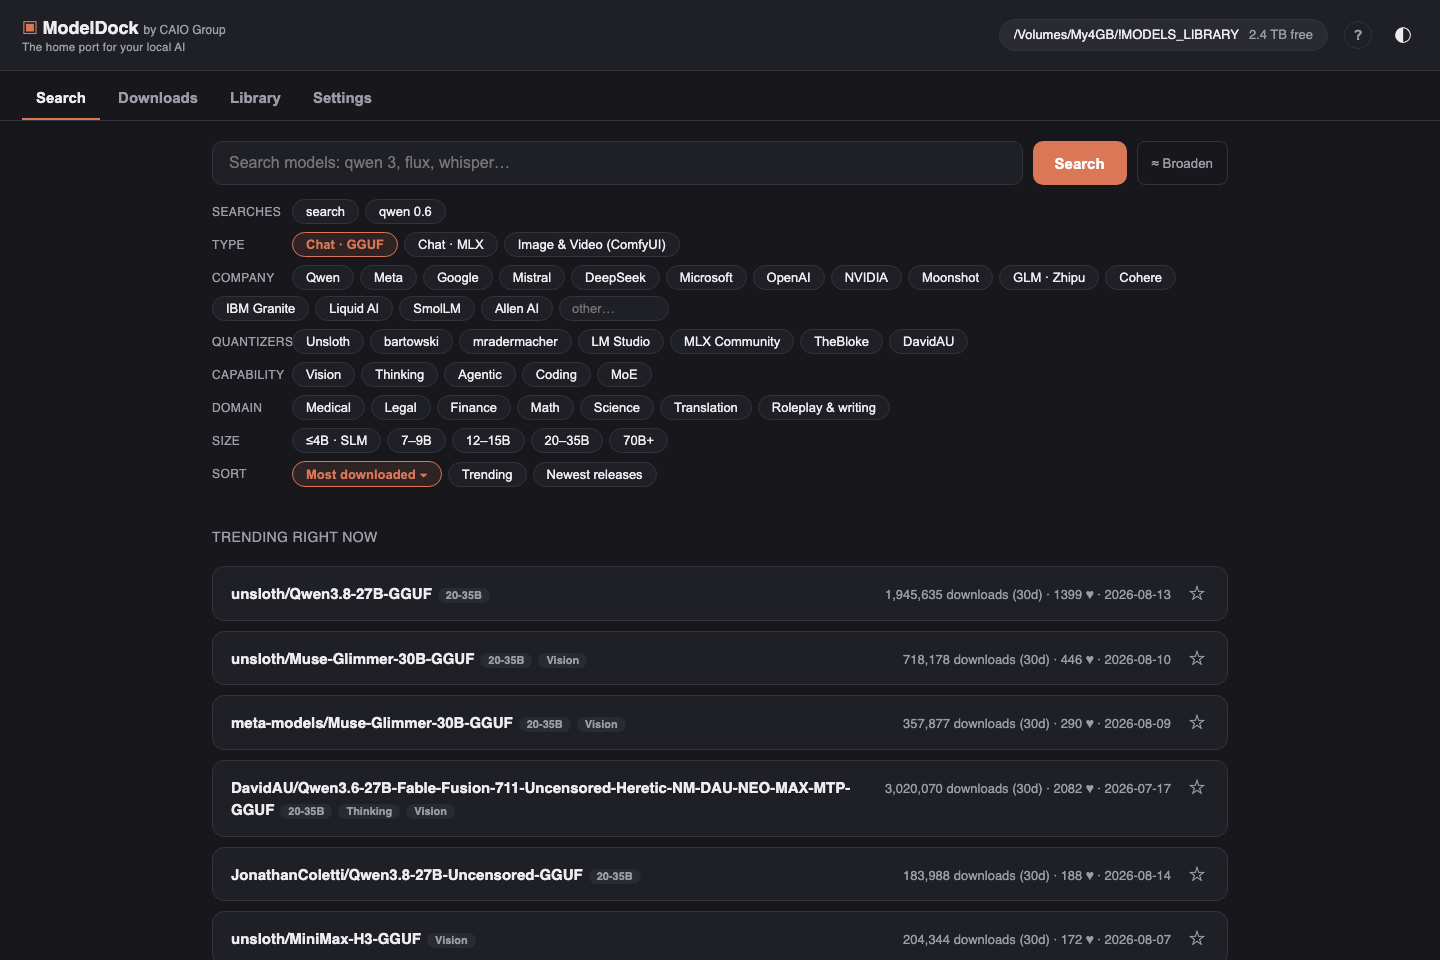Image resolution: width=1440 pixels, height=960 pixels.
Task: Select the TheBloke quantizer filter
Action: (841, 342)
